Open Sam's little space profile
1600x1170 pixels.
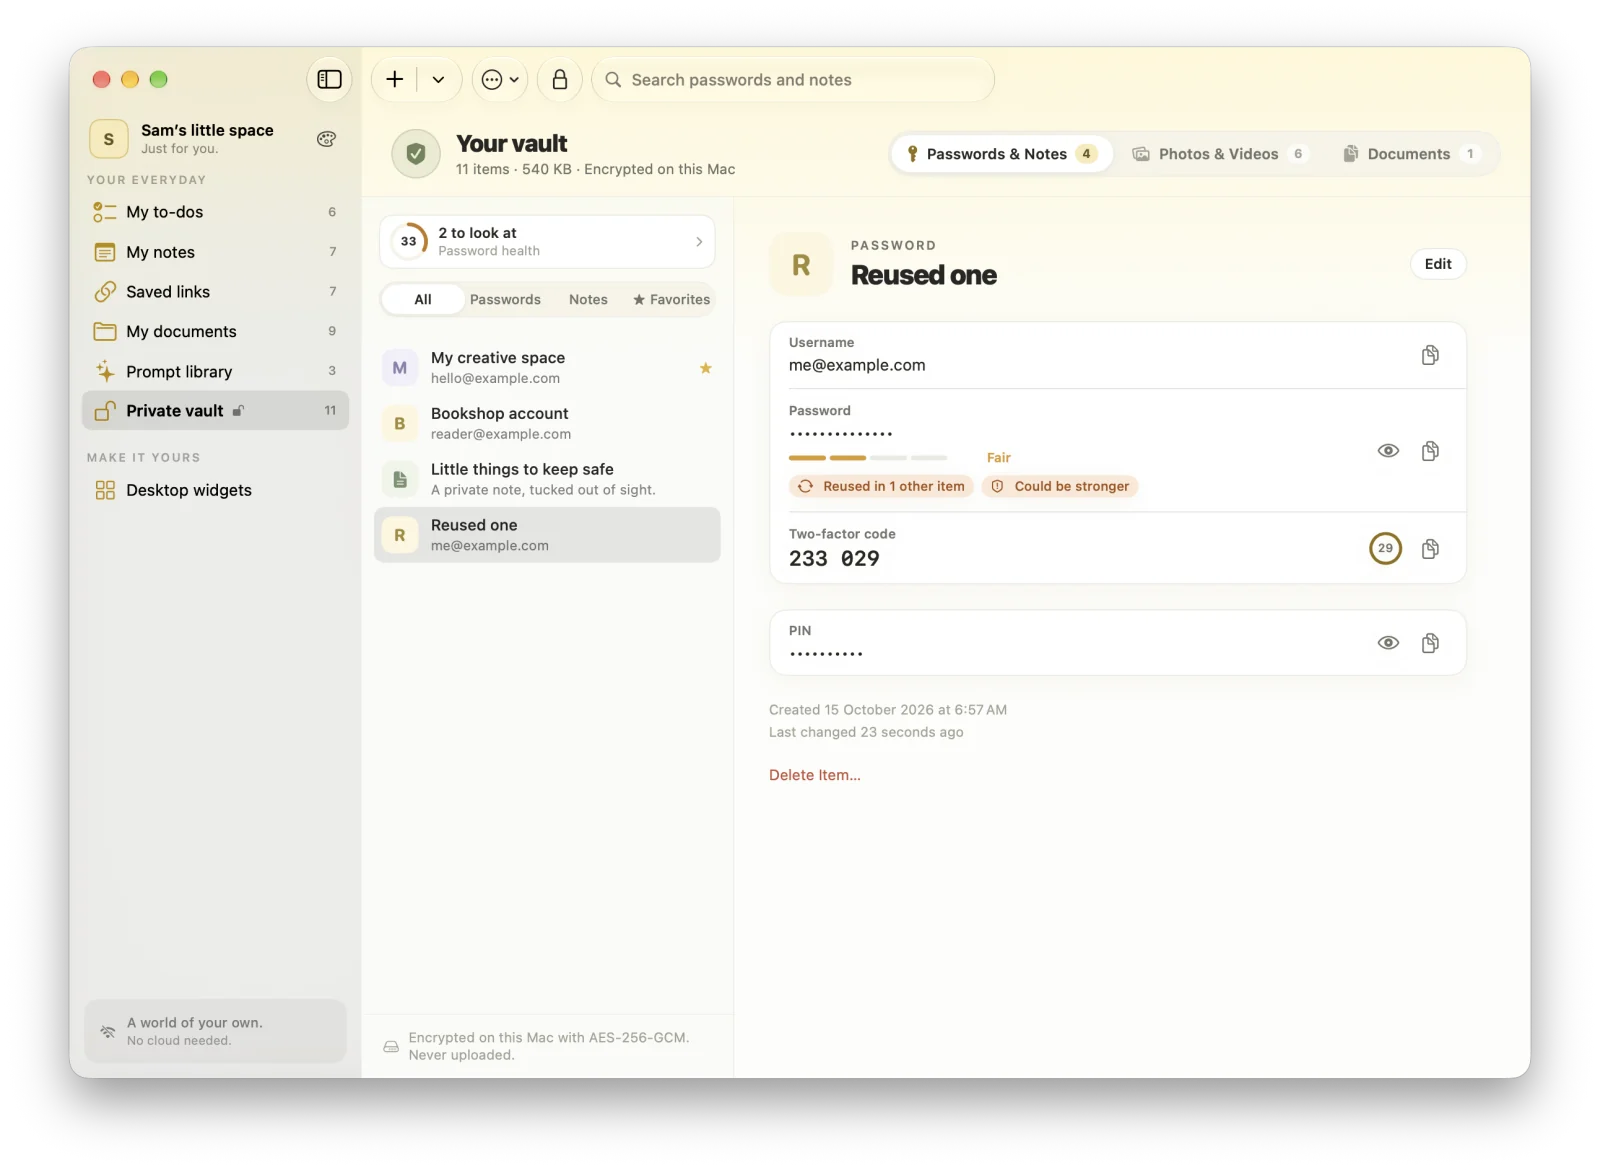[x=182, y=138]
